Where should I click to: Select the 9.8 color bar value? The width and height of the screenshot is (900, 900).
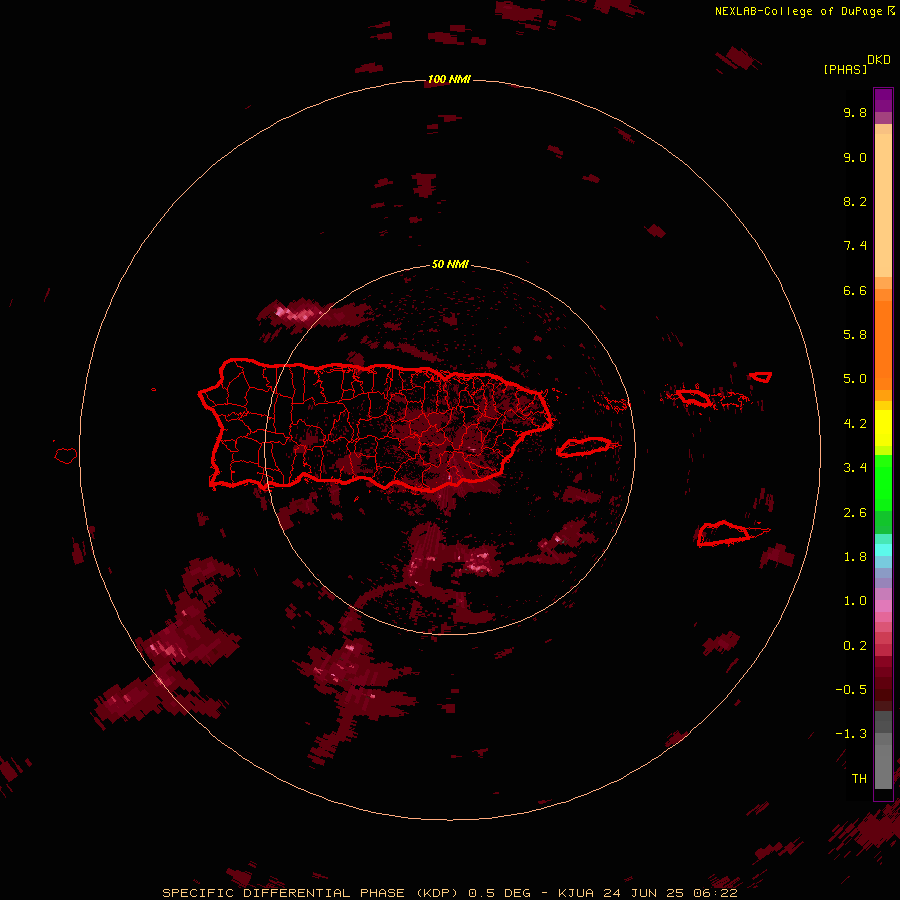tap(855, 112)
